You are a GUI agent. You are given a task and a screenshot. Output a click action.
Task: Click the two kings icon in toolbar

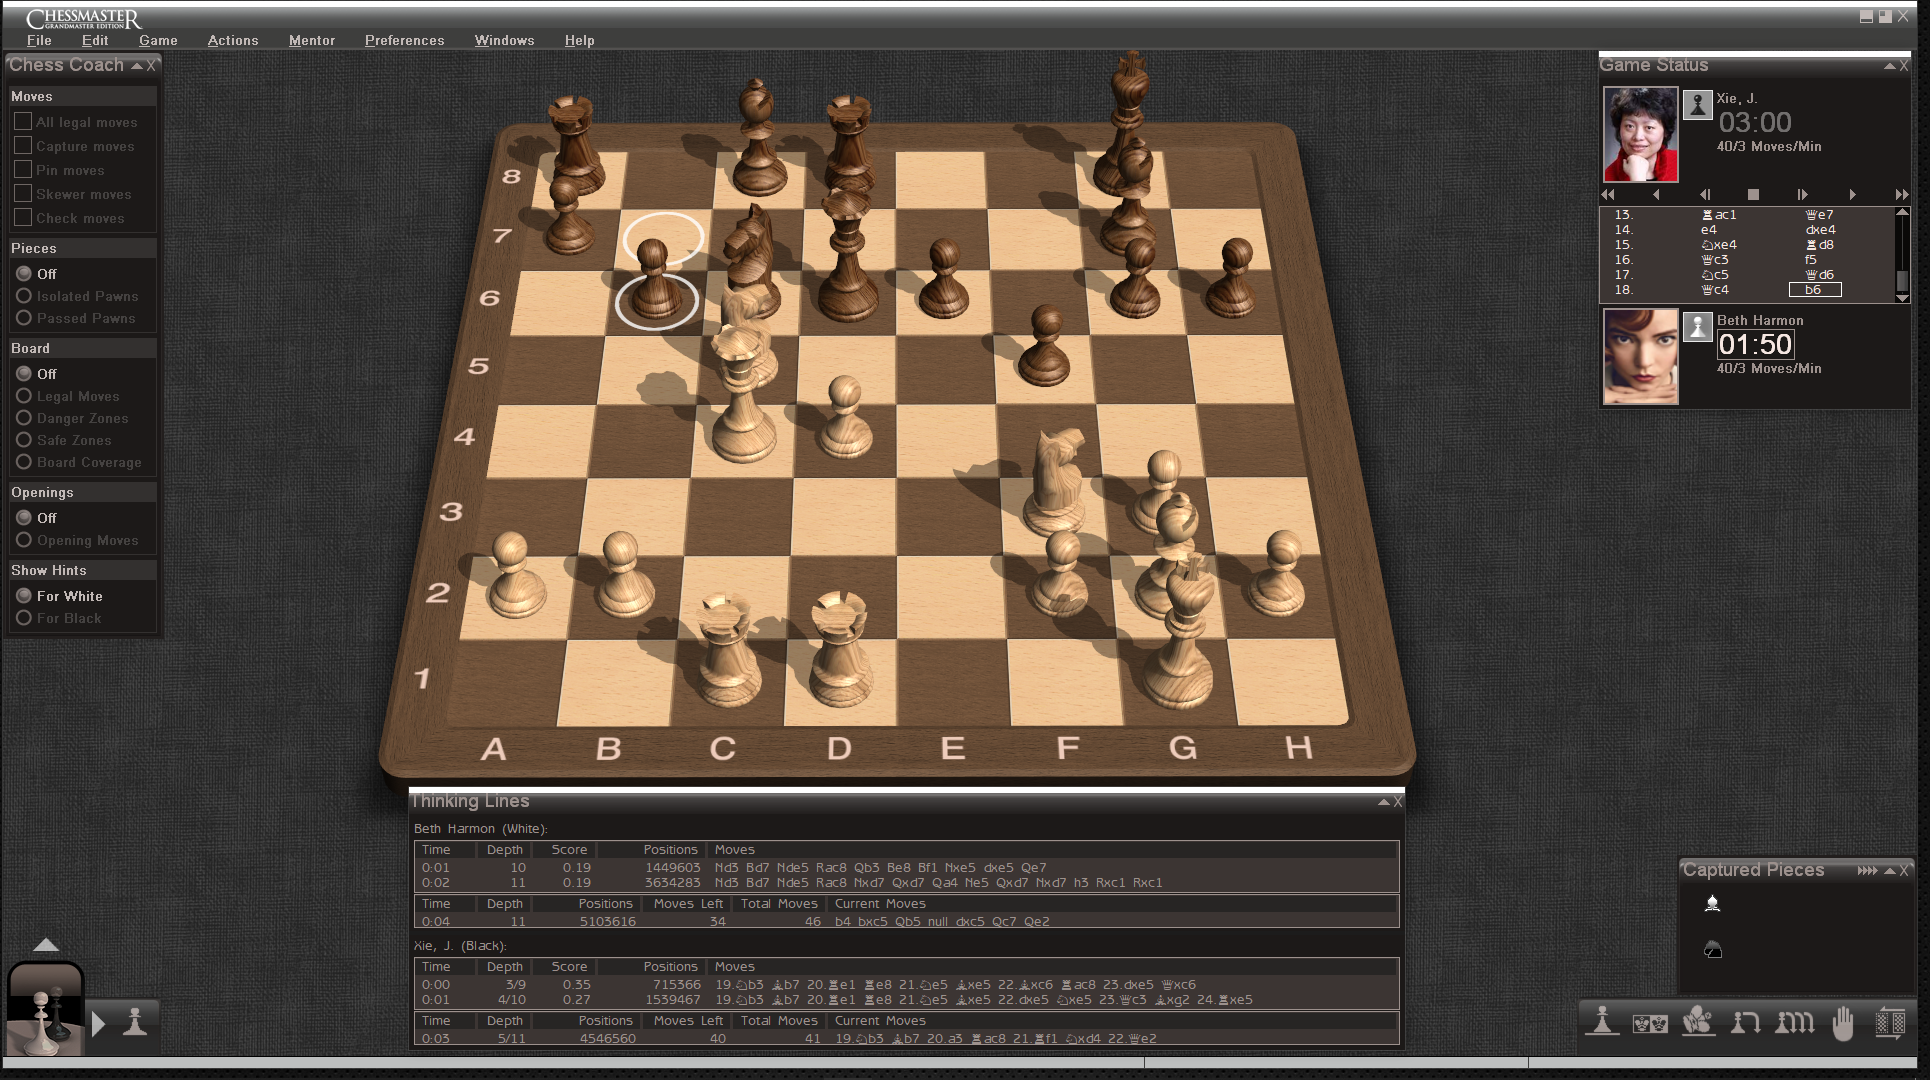[1650, 1023]
